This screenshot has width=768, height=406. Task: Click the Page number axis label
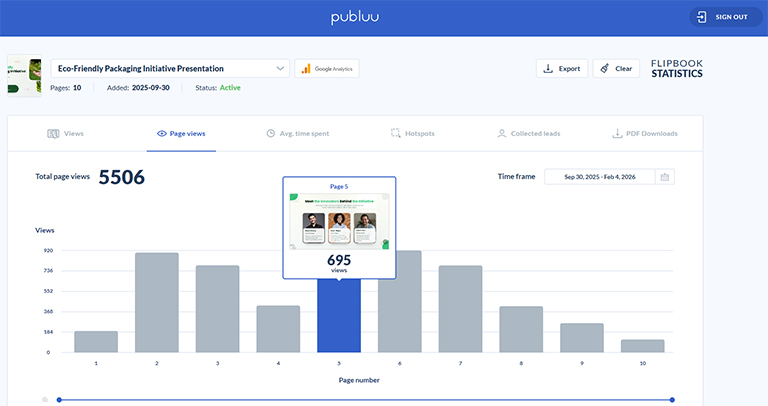[x=359, y=380]
